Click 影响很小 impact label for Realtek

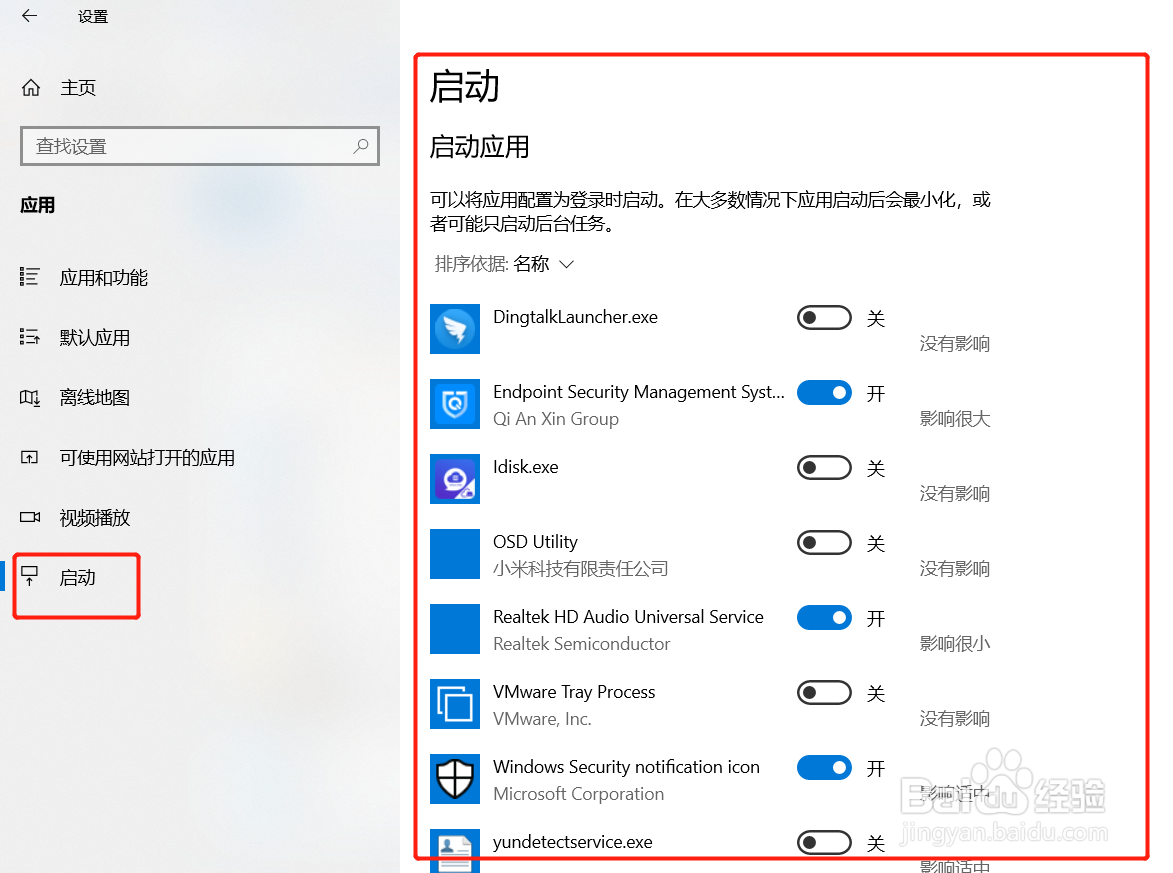tap(955, 643)
